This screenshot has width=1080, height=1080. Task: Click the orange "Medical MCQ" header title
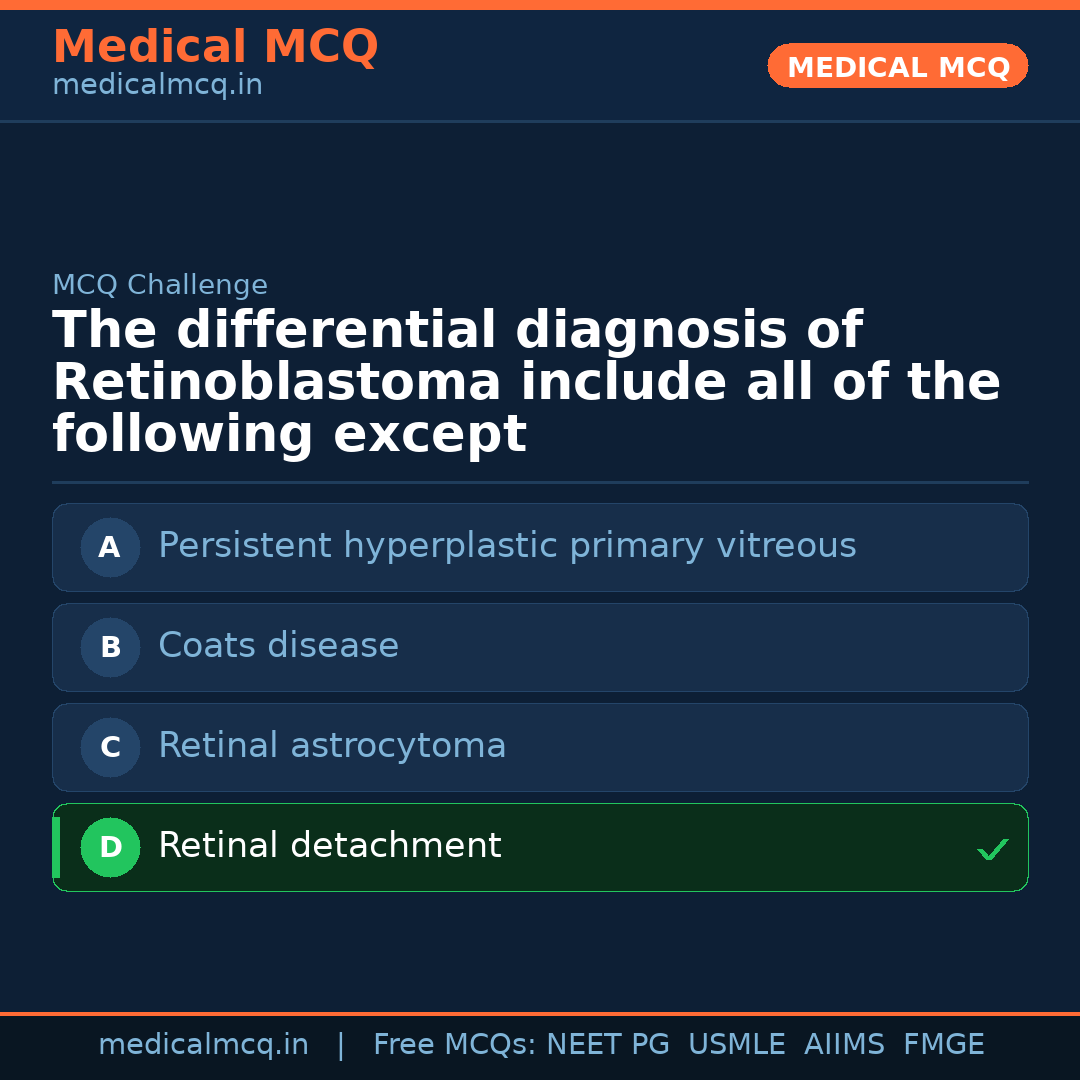coord(215,47)
